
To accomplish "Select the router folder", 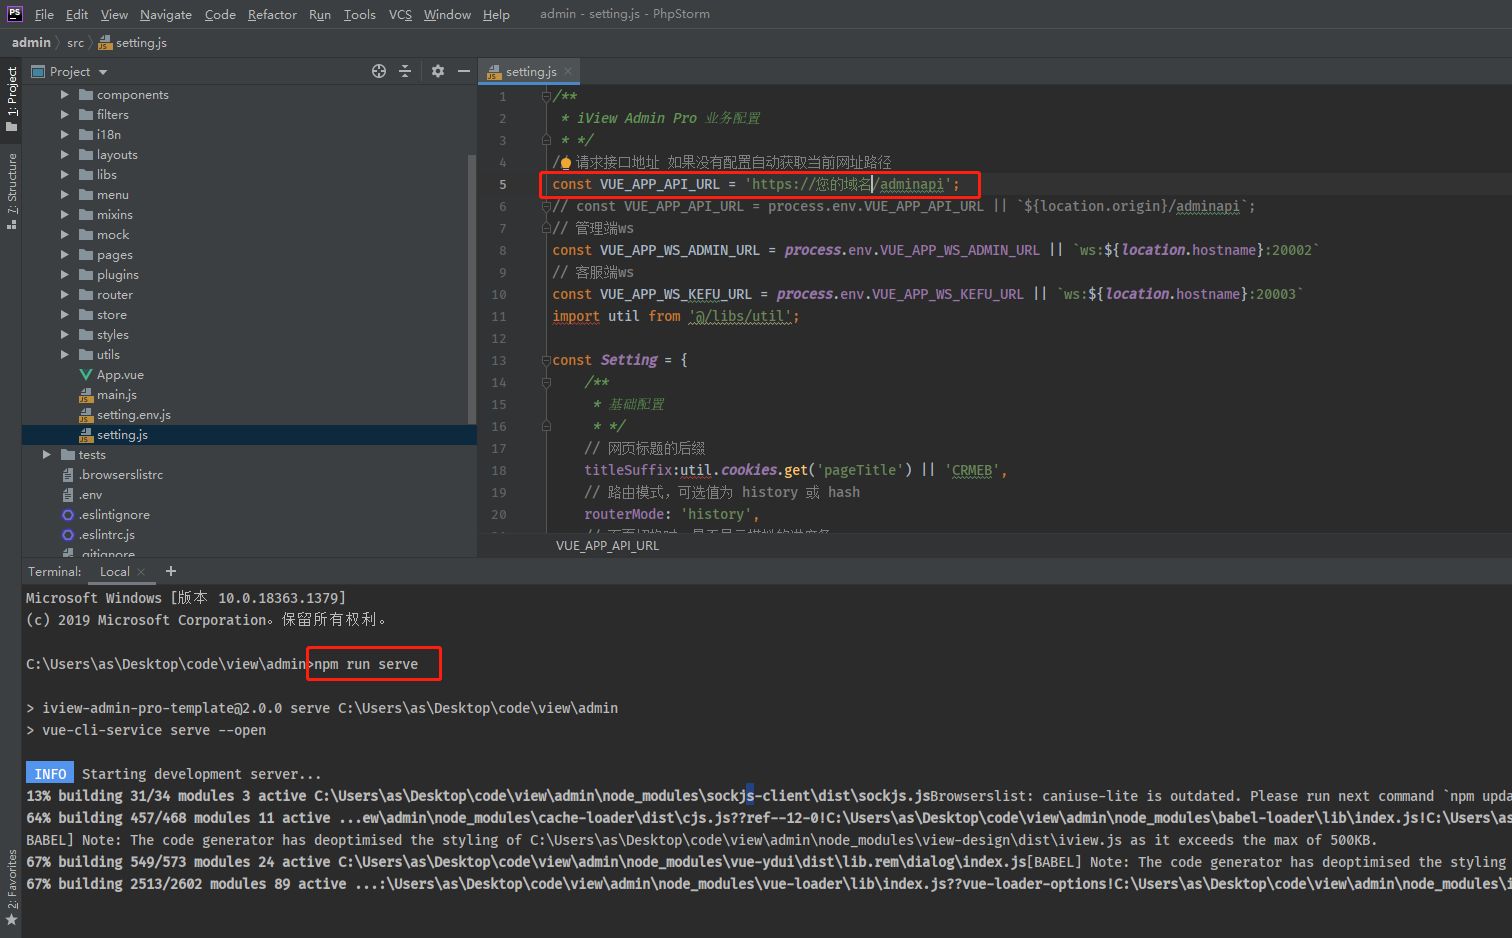I will [115, 295].
